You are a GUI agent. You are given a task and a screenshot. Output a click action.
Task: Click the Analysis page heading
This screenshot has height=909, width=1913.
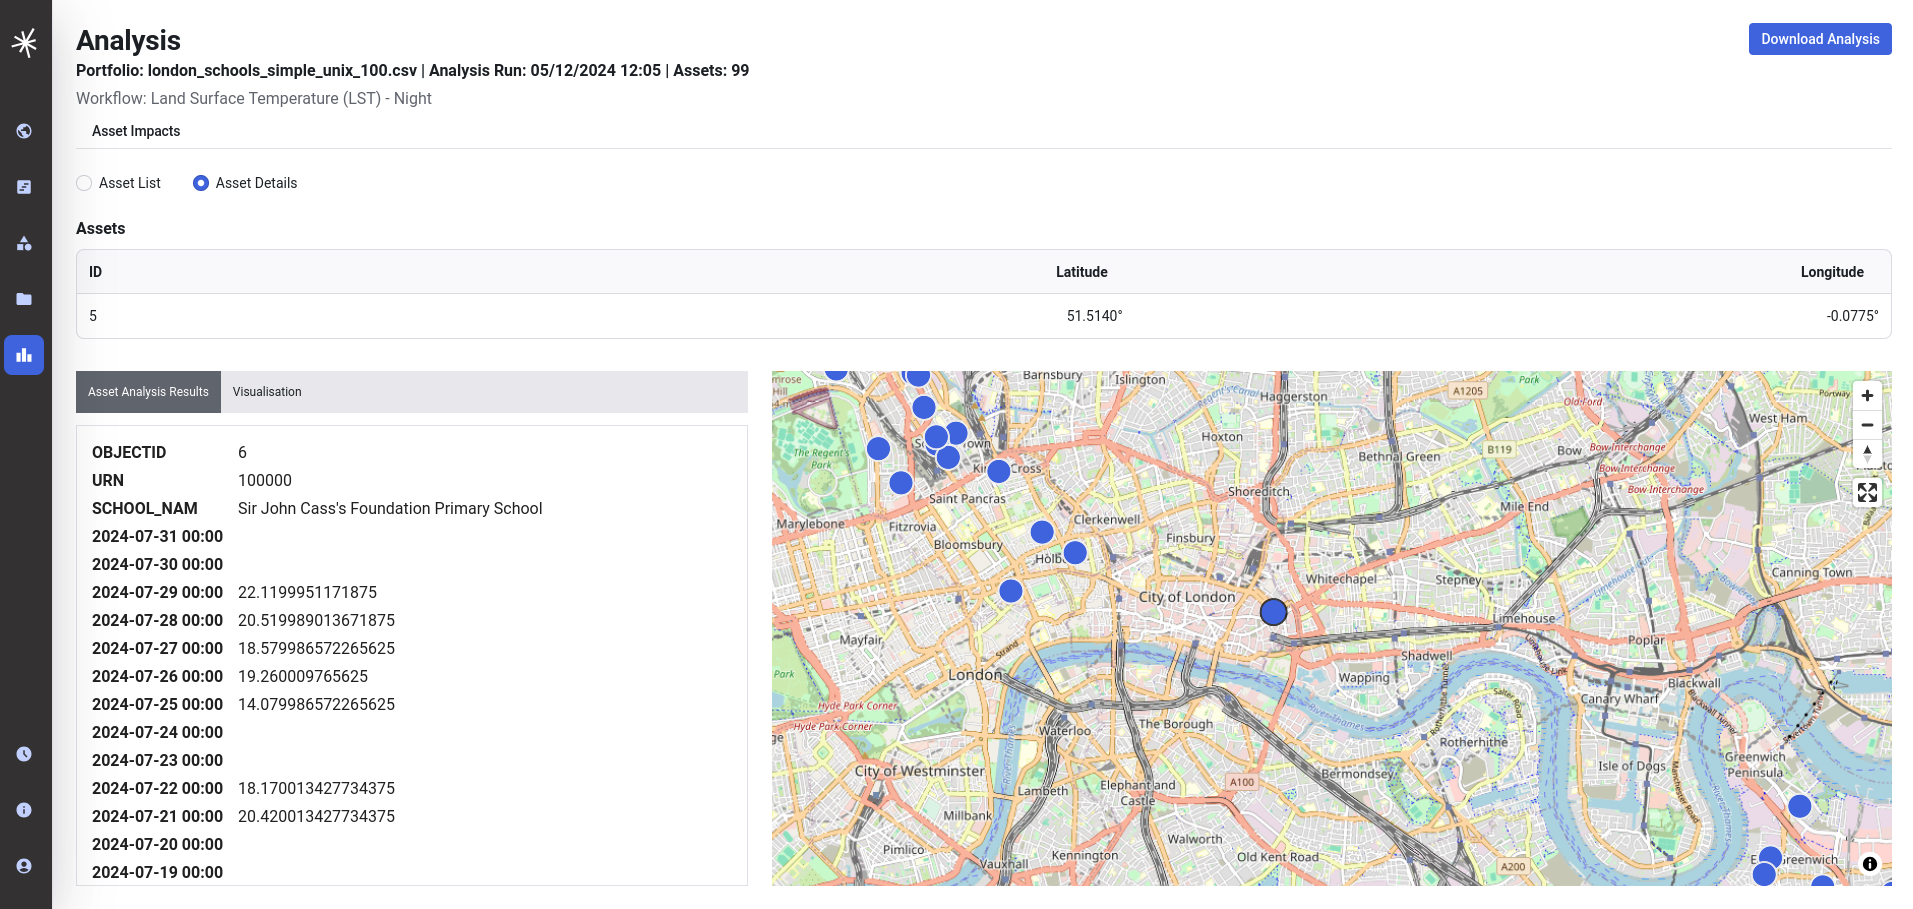[128, 40]
